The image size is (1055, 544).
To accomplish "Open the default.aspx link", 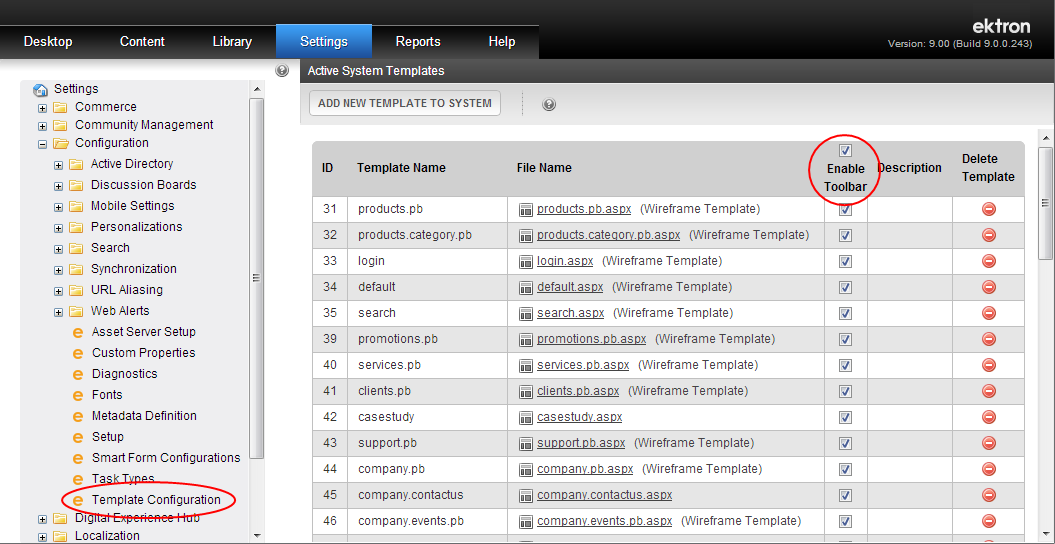I will [x=570, y=287].
